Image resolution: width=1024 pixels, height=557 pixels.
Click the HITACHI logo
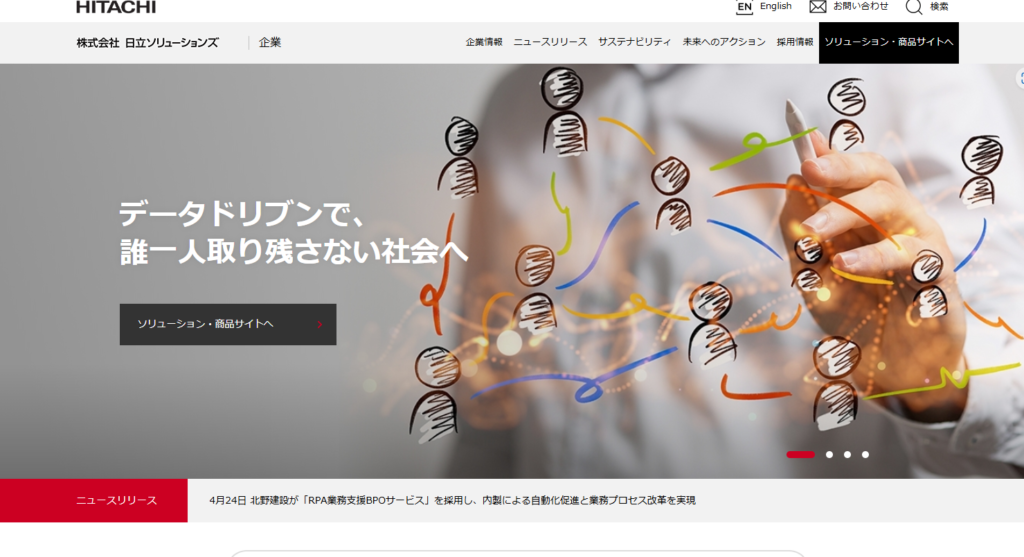pyautogui.click(x=116, y=7)
